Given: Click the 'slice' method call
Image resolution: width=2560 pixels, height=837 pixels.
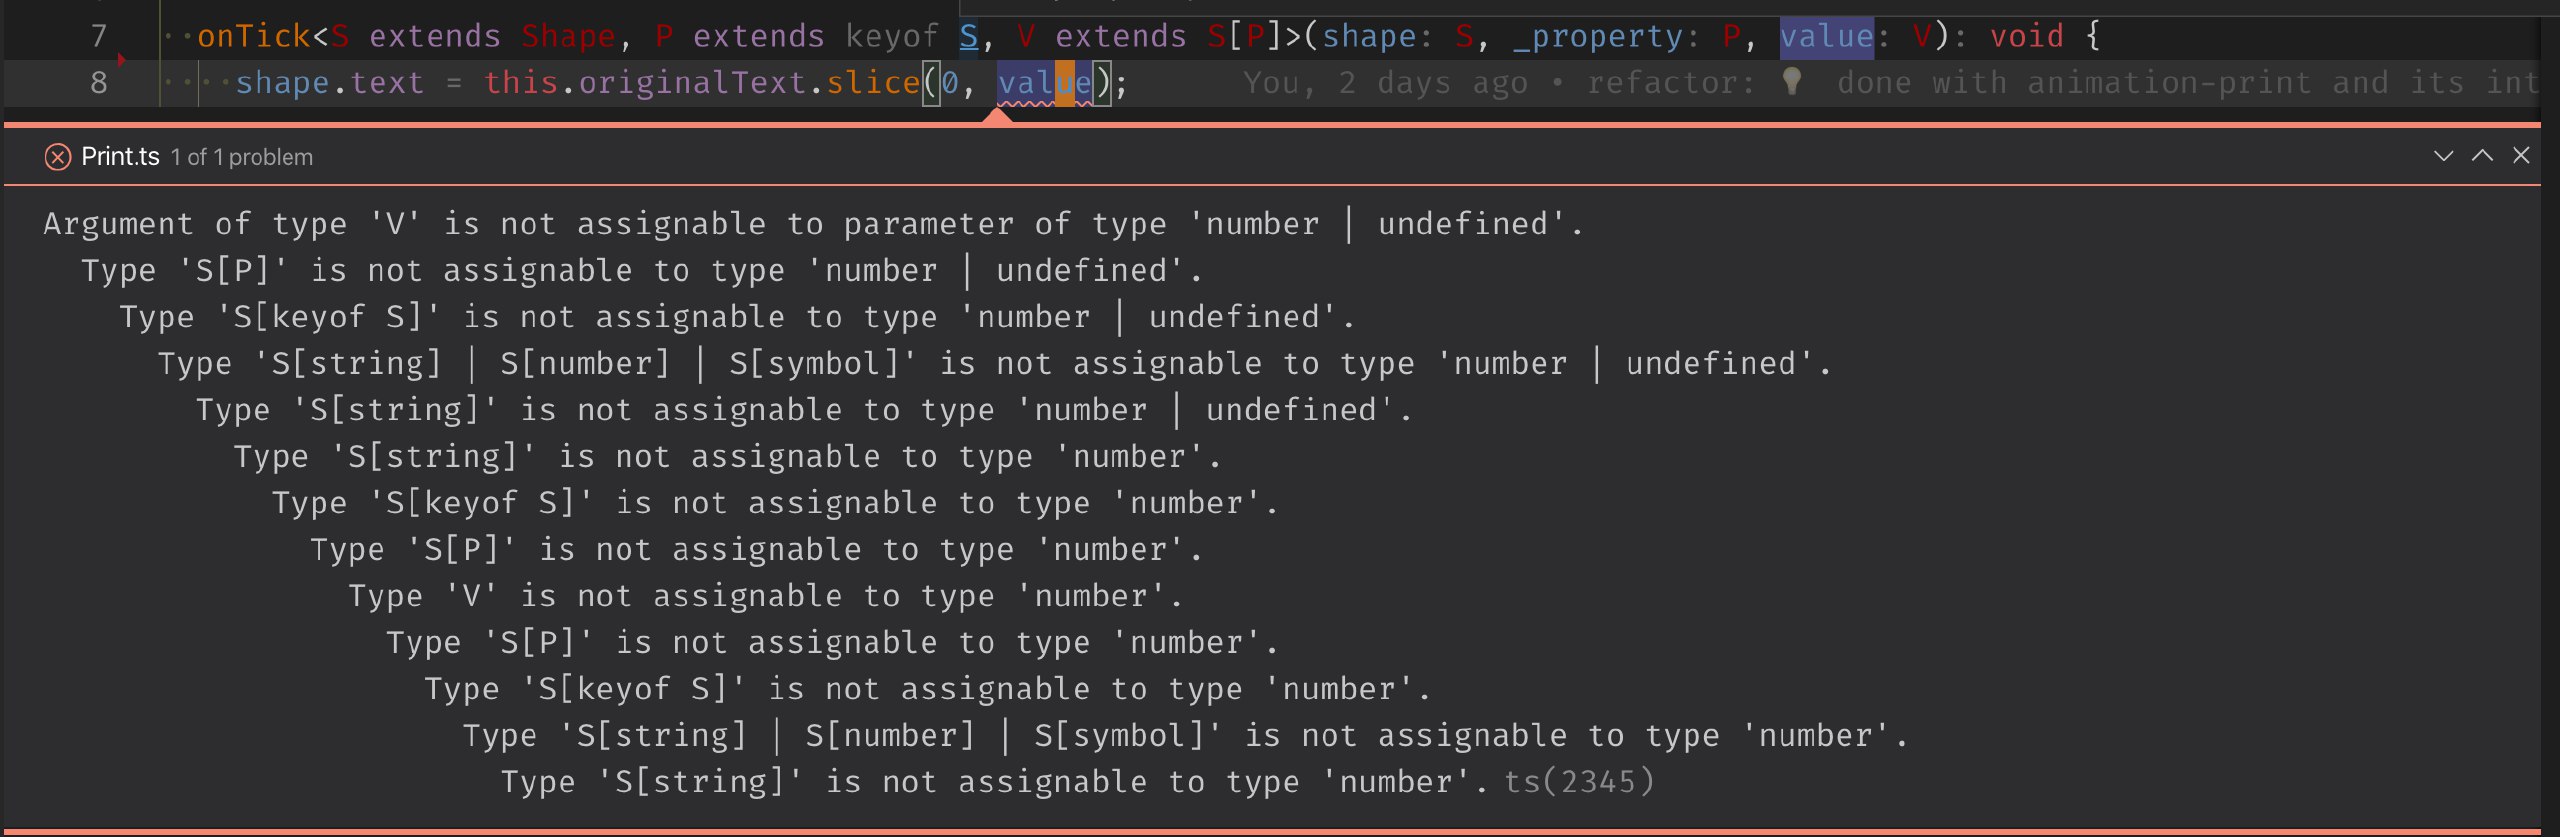Looking at the screenshot, I should tap(872, 83).
